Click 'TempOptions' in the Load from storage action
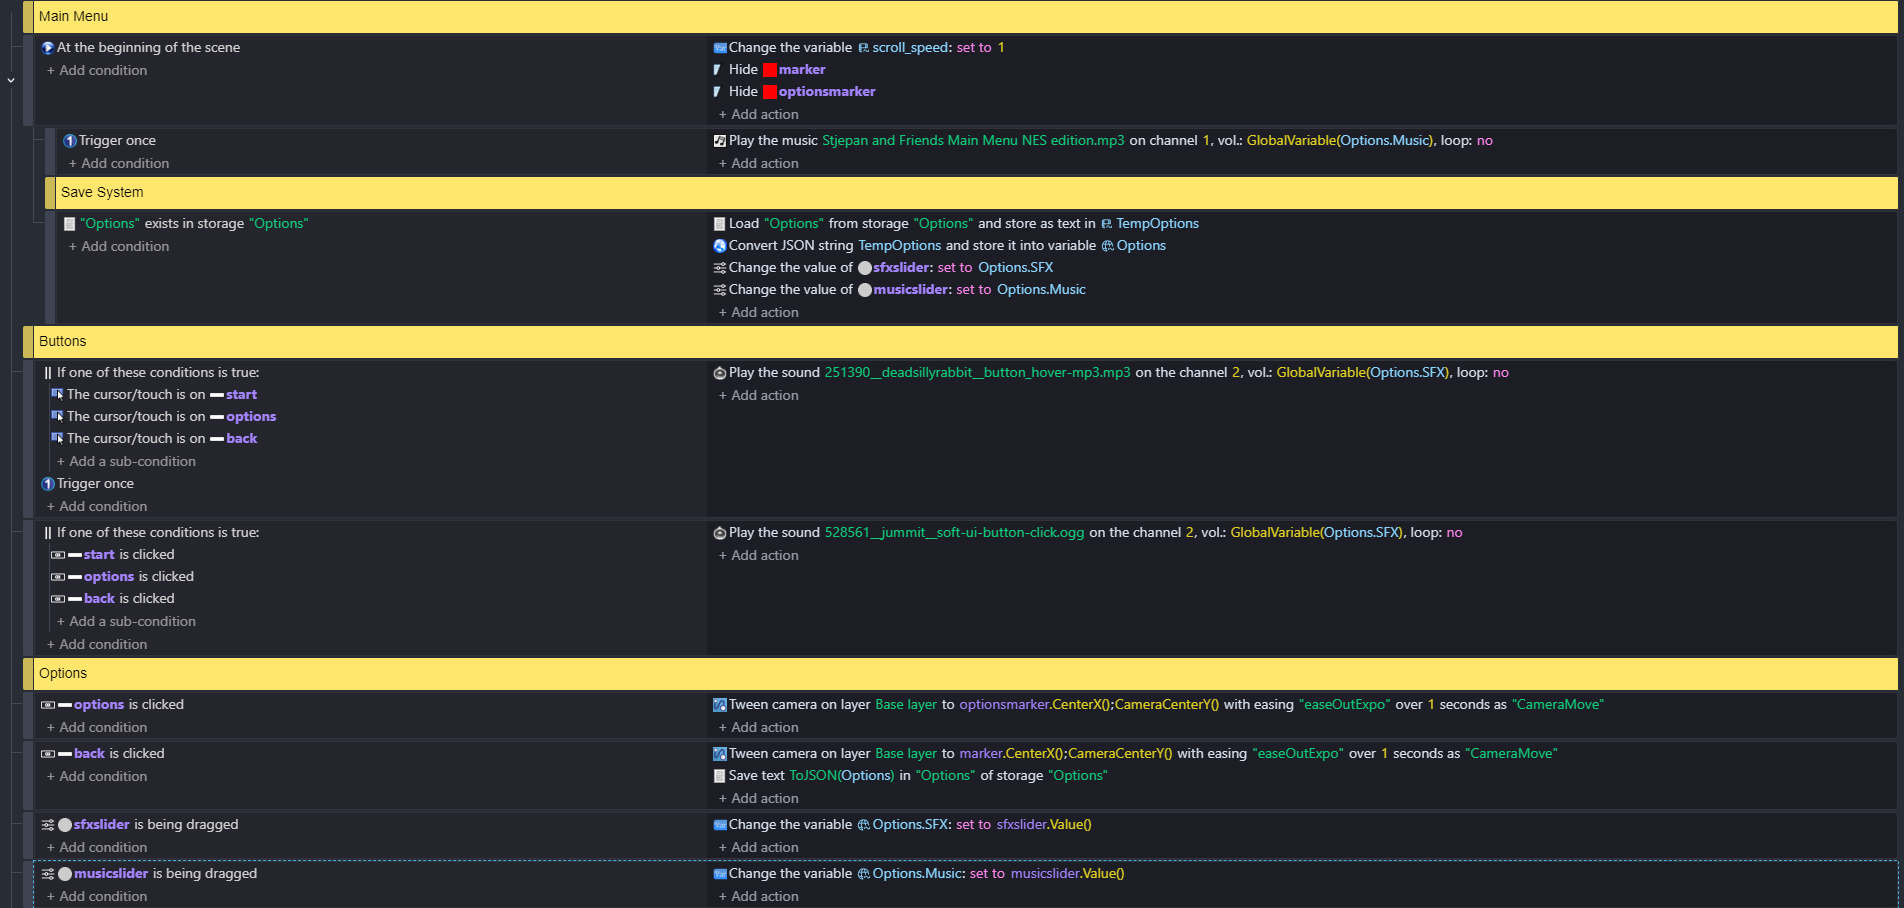Screen dimensions: 1904x908 point(1157,224)
